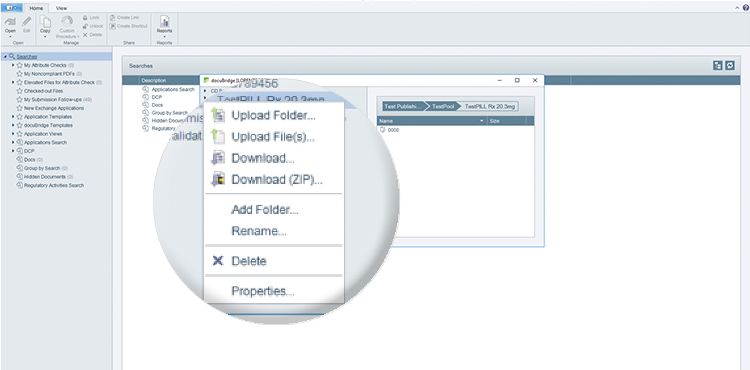This screenshot has height=370, width=750.
Task: Open the Reports dropdown arrow
Action: (164, 36)
